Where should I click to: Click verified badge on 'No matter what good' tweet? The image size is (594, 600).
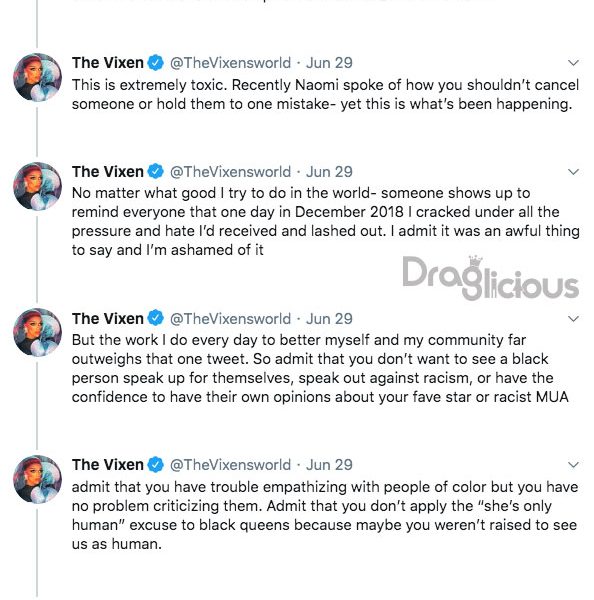pos(156,171)
